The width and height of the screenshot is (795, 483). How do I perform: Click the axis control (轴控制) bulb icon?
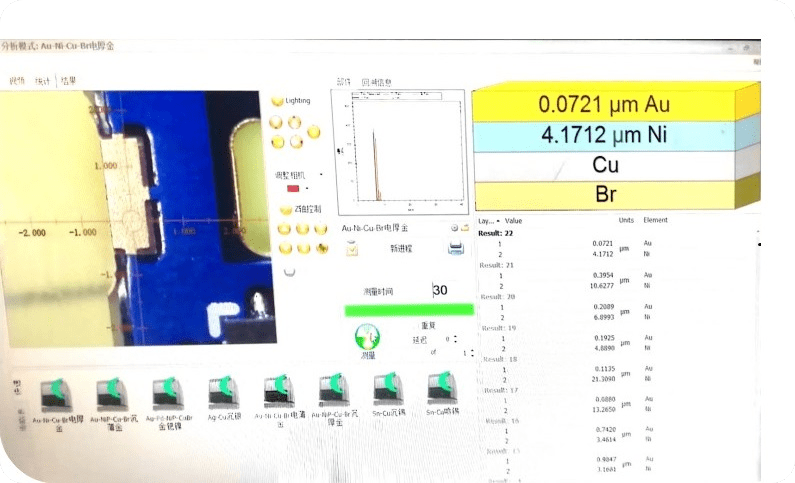coord(286,209)
